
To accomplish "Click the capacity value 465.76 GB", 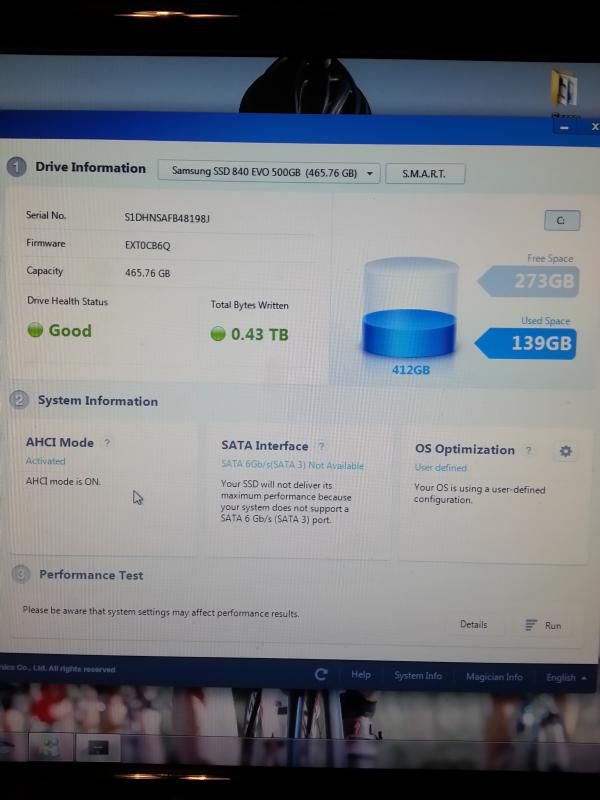I will coord(147,273).
